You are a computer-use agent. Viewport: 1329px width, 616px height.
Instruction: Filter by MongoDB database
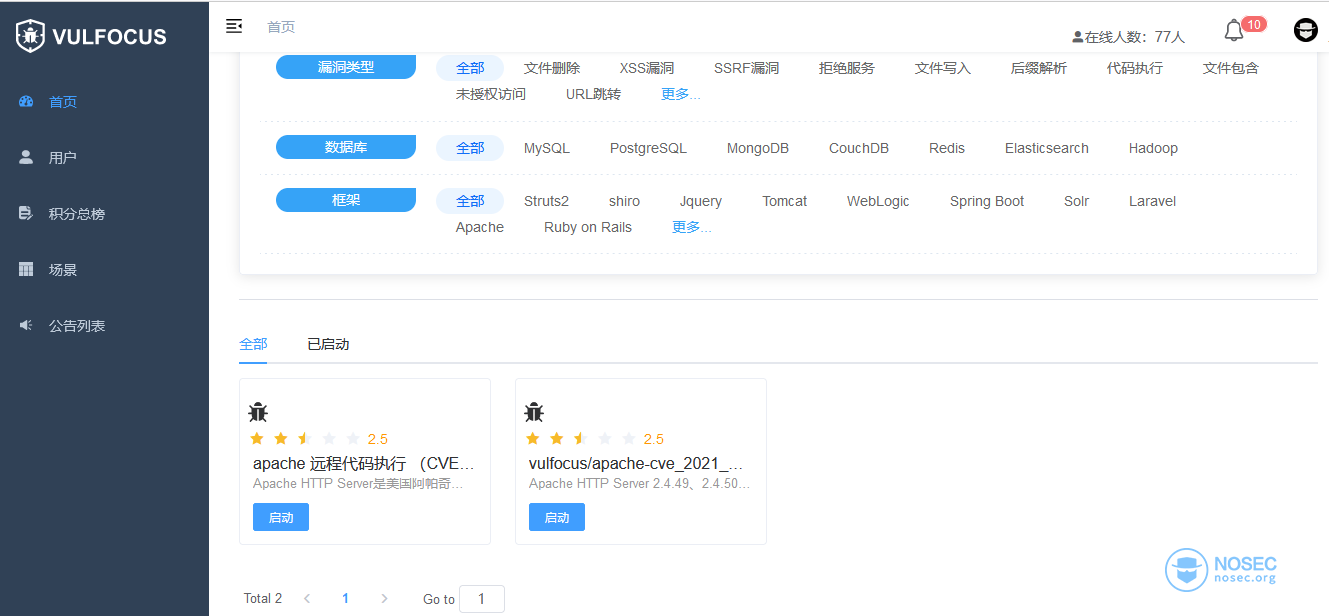click(x=758, y=148)
